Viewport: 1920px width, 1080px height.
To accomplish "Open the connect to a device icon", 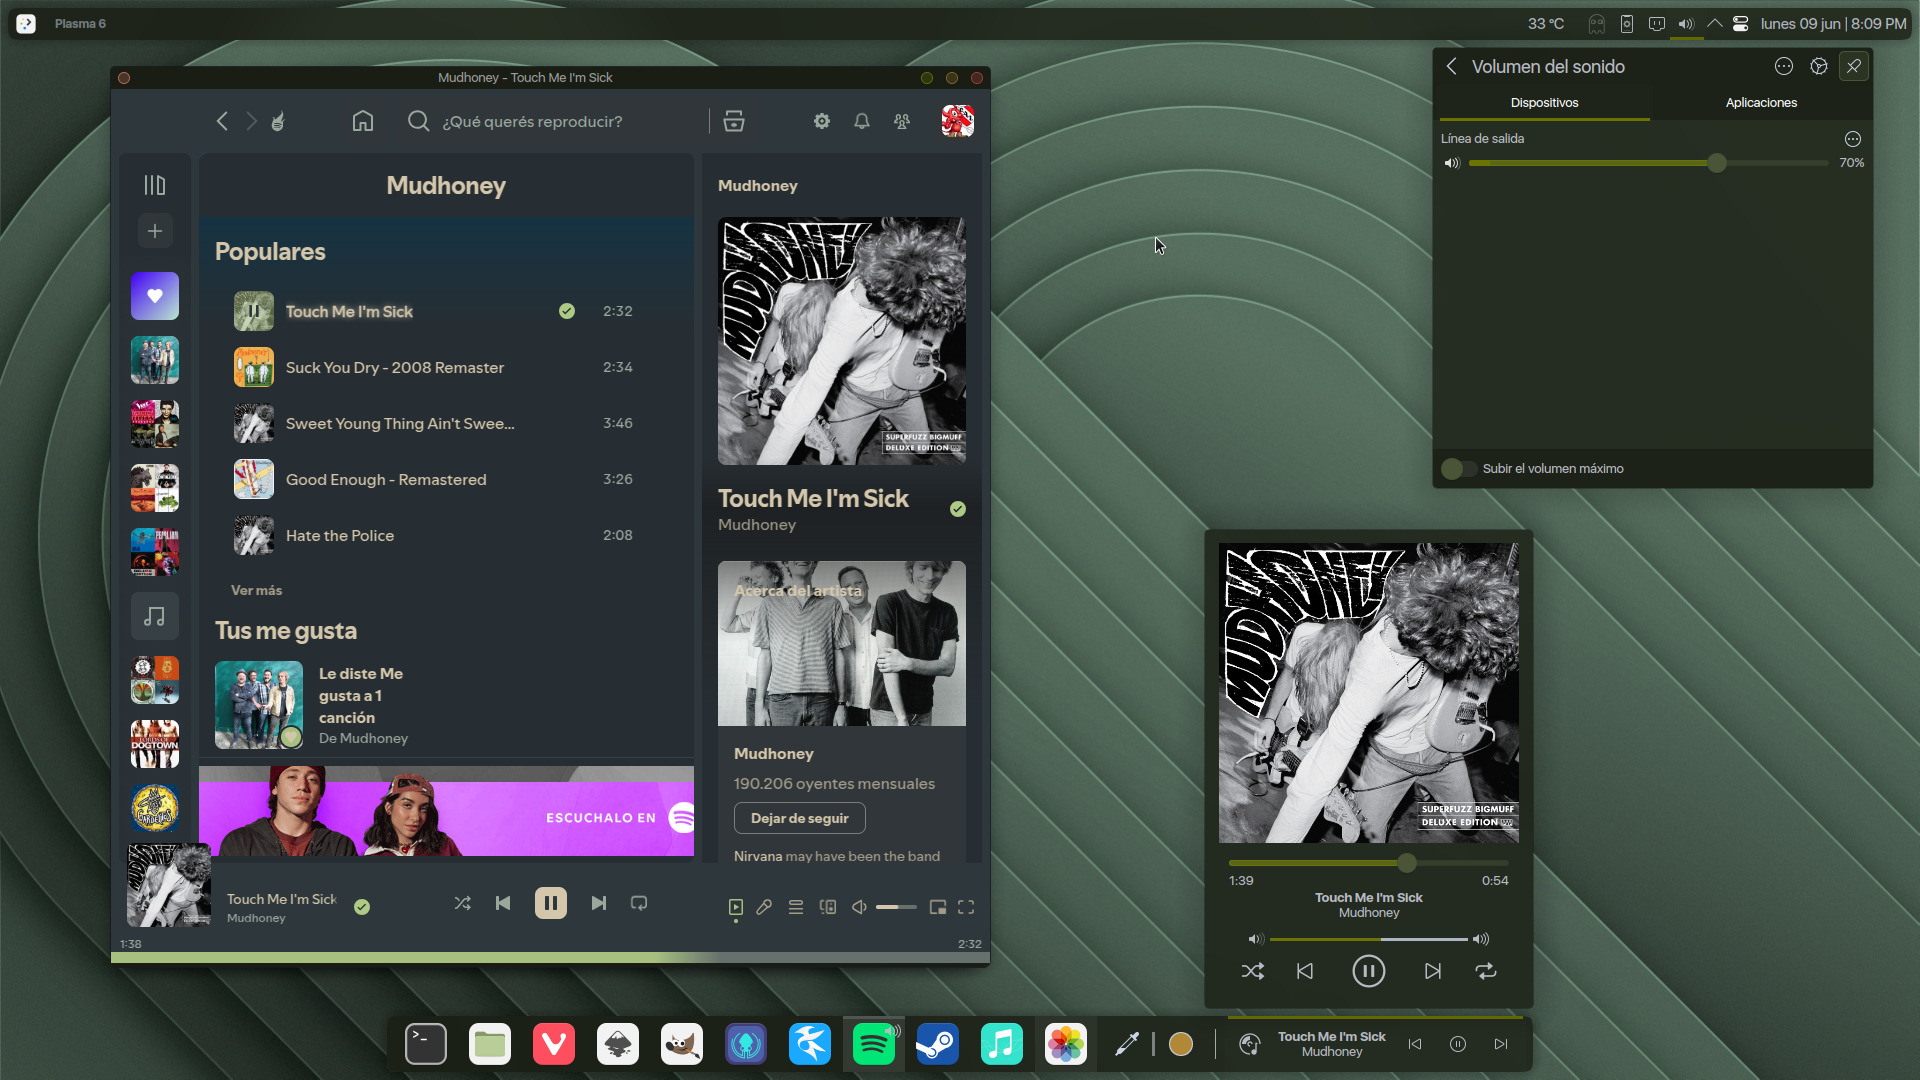I will [x=828, y=907].
